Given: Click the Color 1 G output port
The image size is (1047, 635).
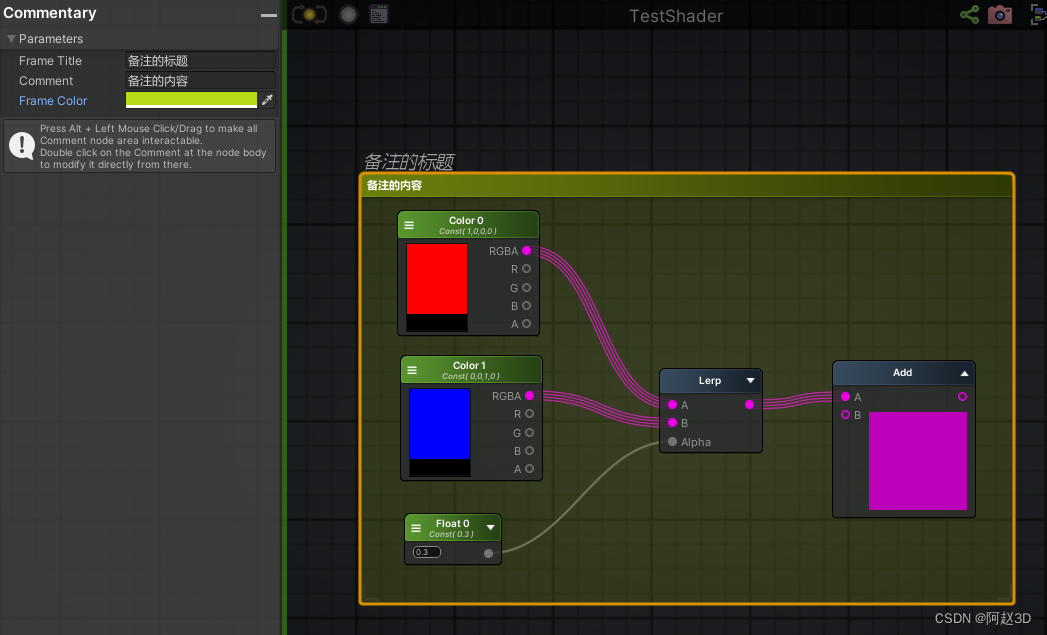Looking at the screenshot, I should (x=530, y=432).
